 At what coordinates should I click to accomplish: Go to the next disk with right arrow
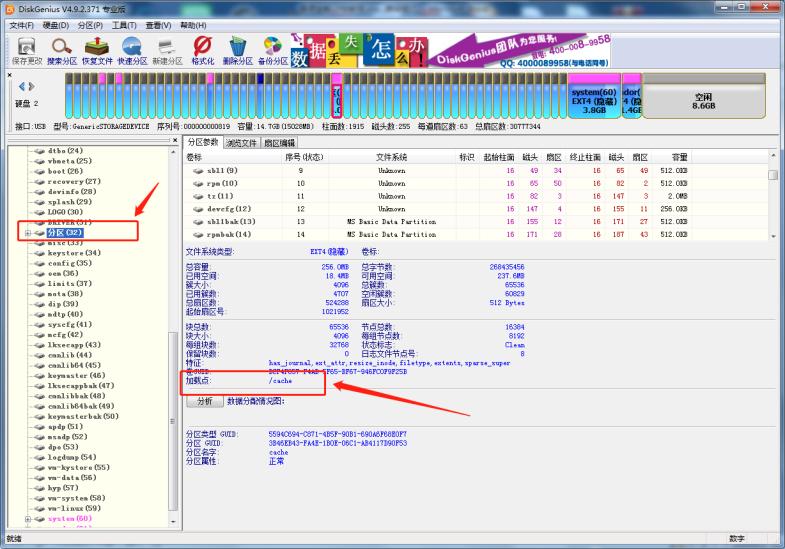[31, 86]
